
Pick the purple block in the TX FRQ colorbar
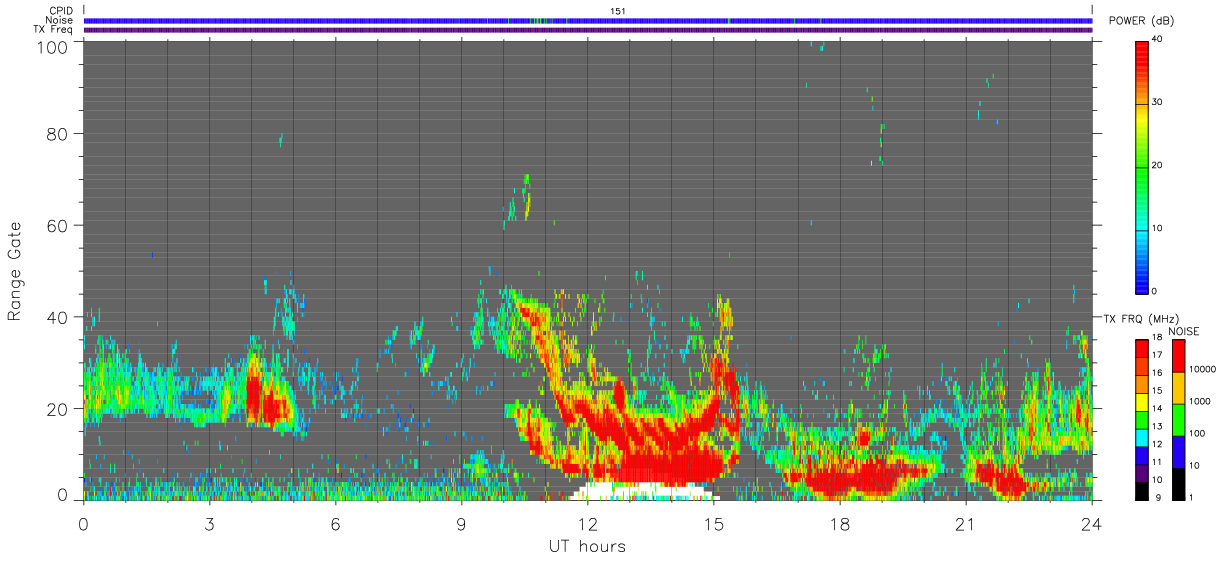coord(1141,472)
